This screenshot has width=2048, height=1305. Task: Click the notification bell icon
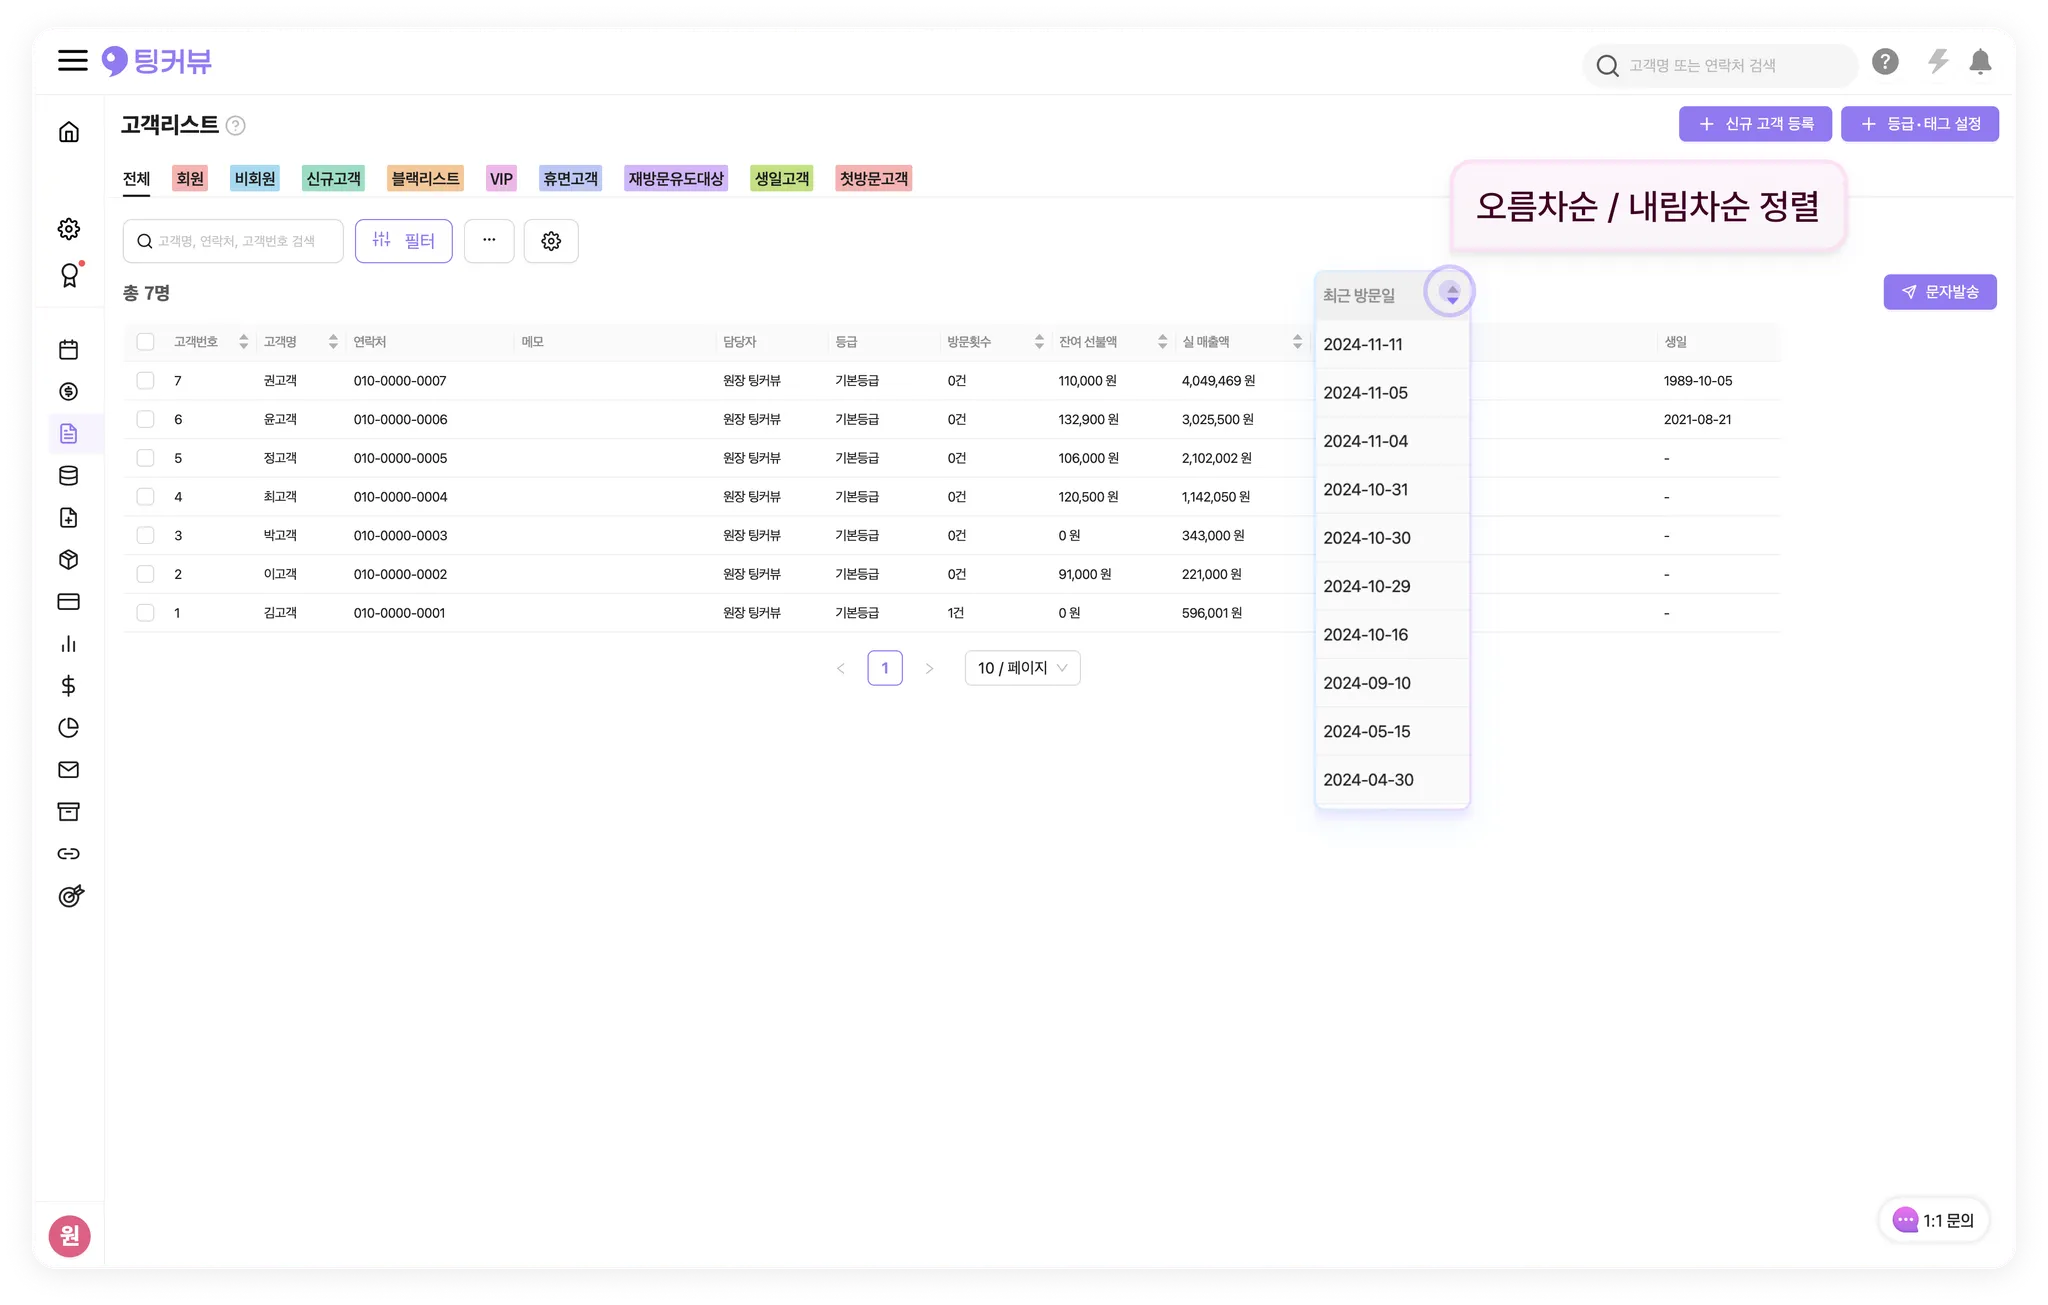point(1979,63)
